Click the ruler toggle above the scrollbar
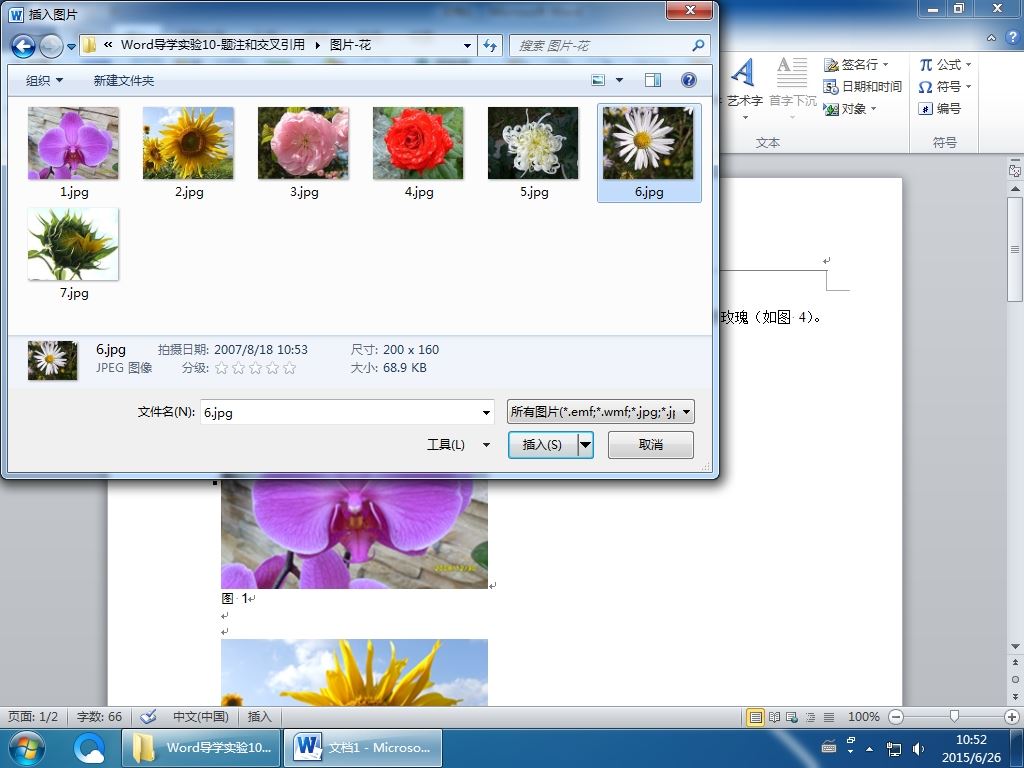1024x768 pixels. point(1015,170)
